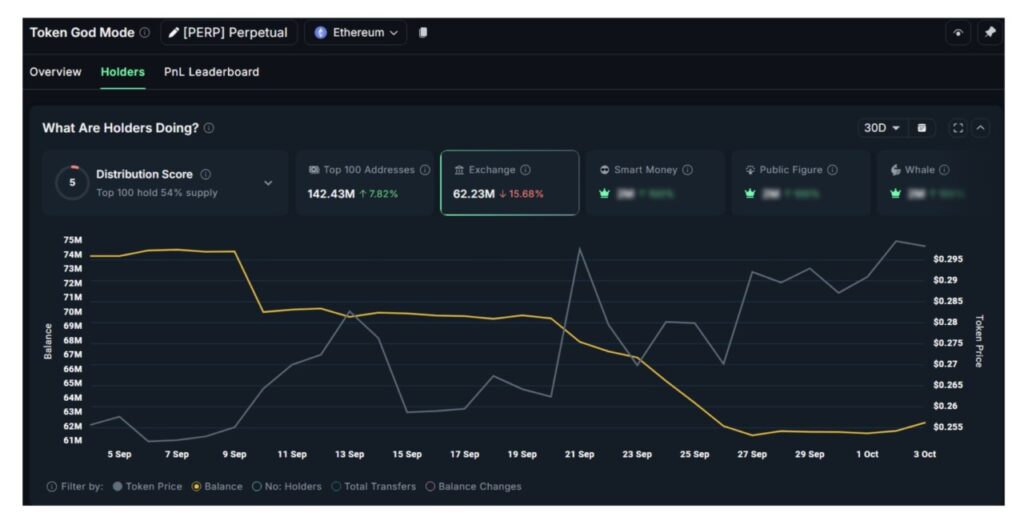Pin this token with the pin icon
The image size is (1024, 517).
[x=989, y=33]
